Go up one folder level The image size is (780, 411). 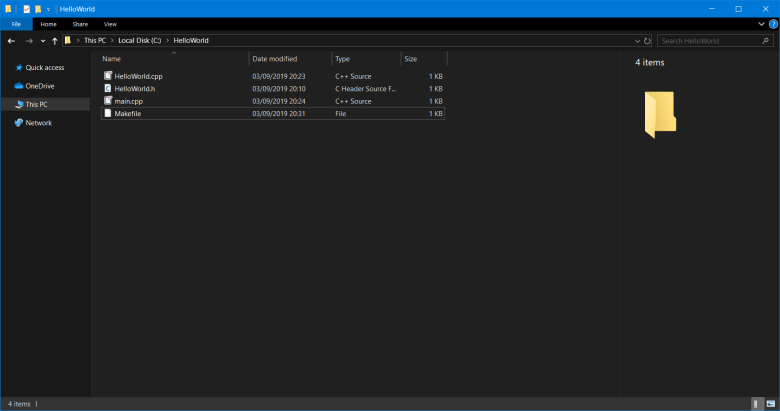click(55, 41)
